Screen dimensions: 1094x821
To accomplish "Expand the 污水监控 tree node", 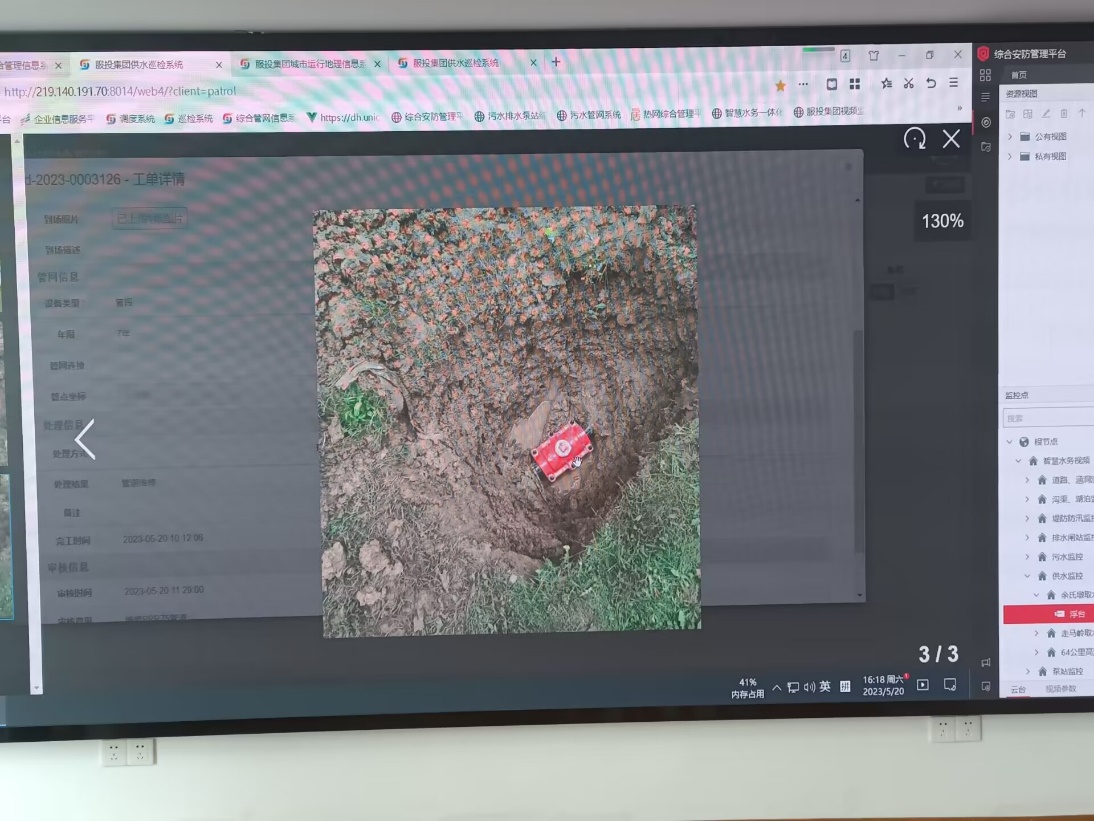I will pos(1027,557).
